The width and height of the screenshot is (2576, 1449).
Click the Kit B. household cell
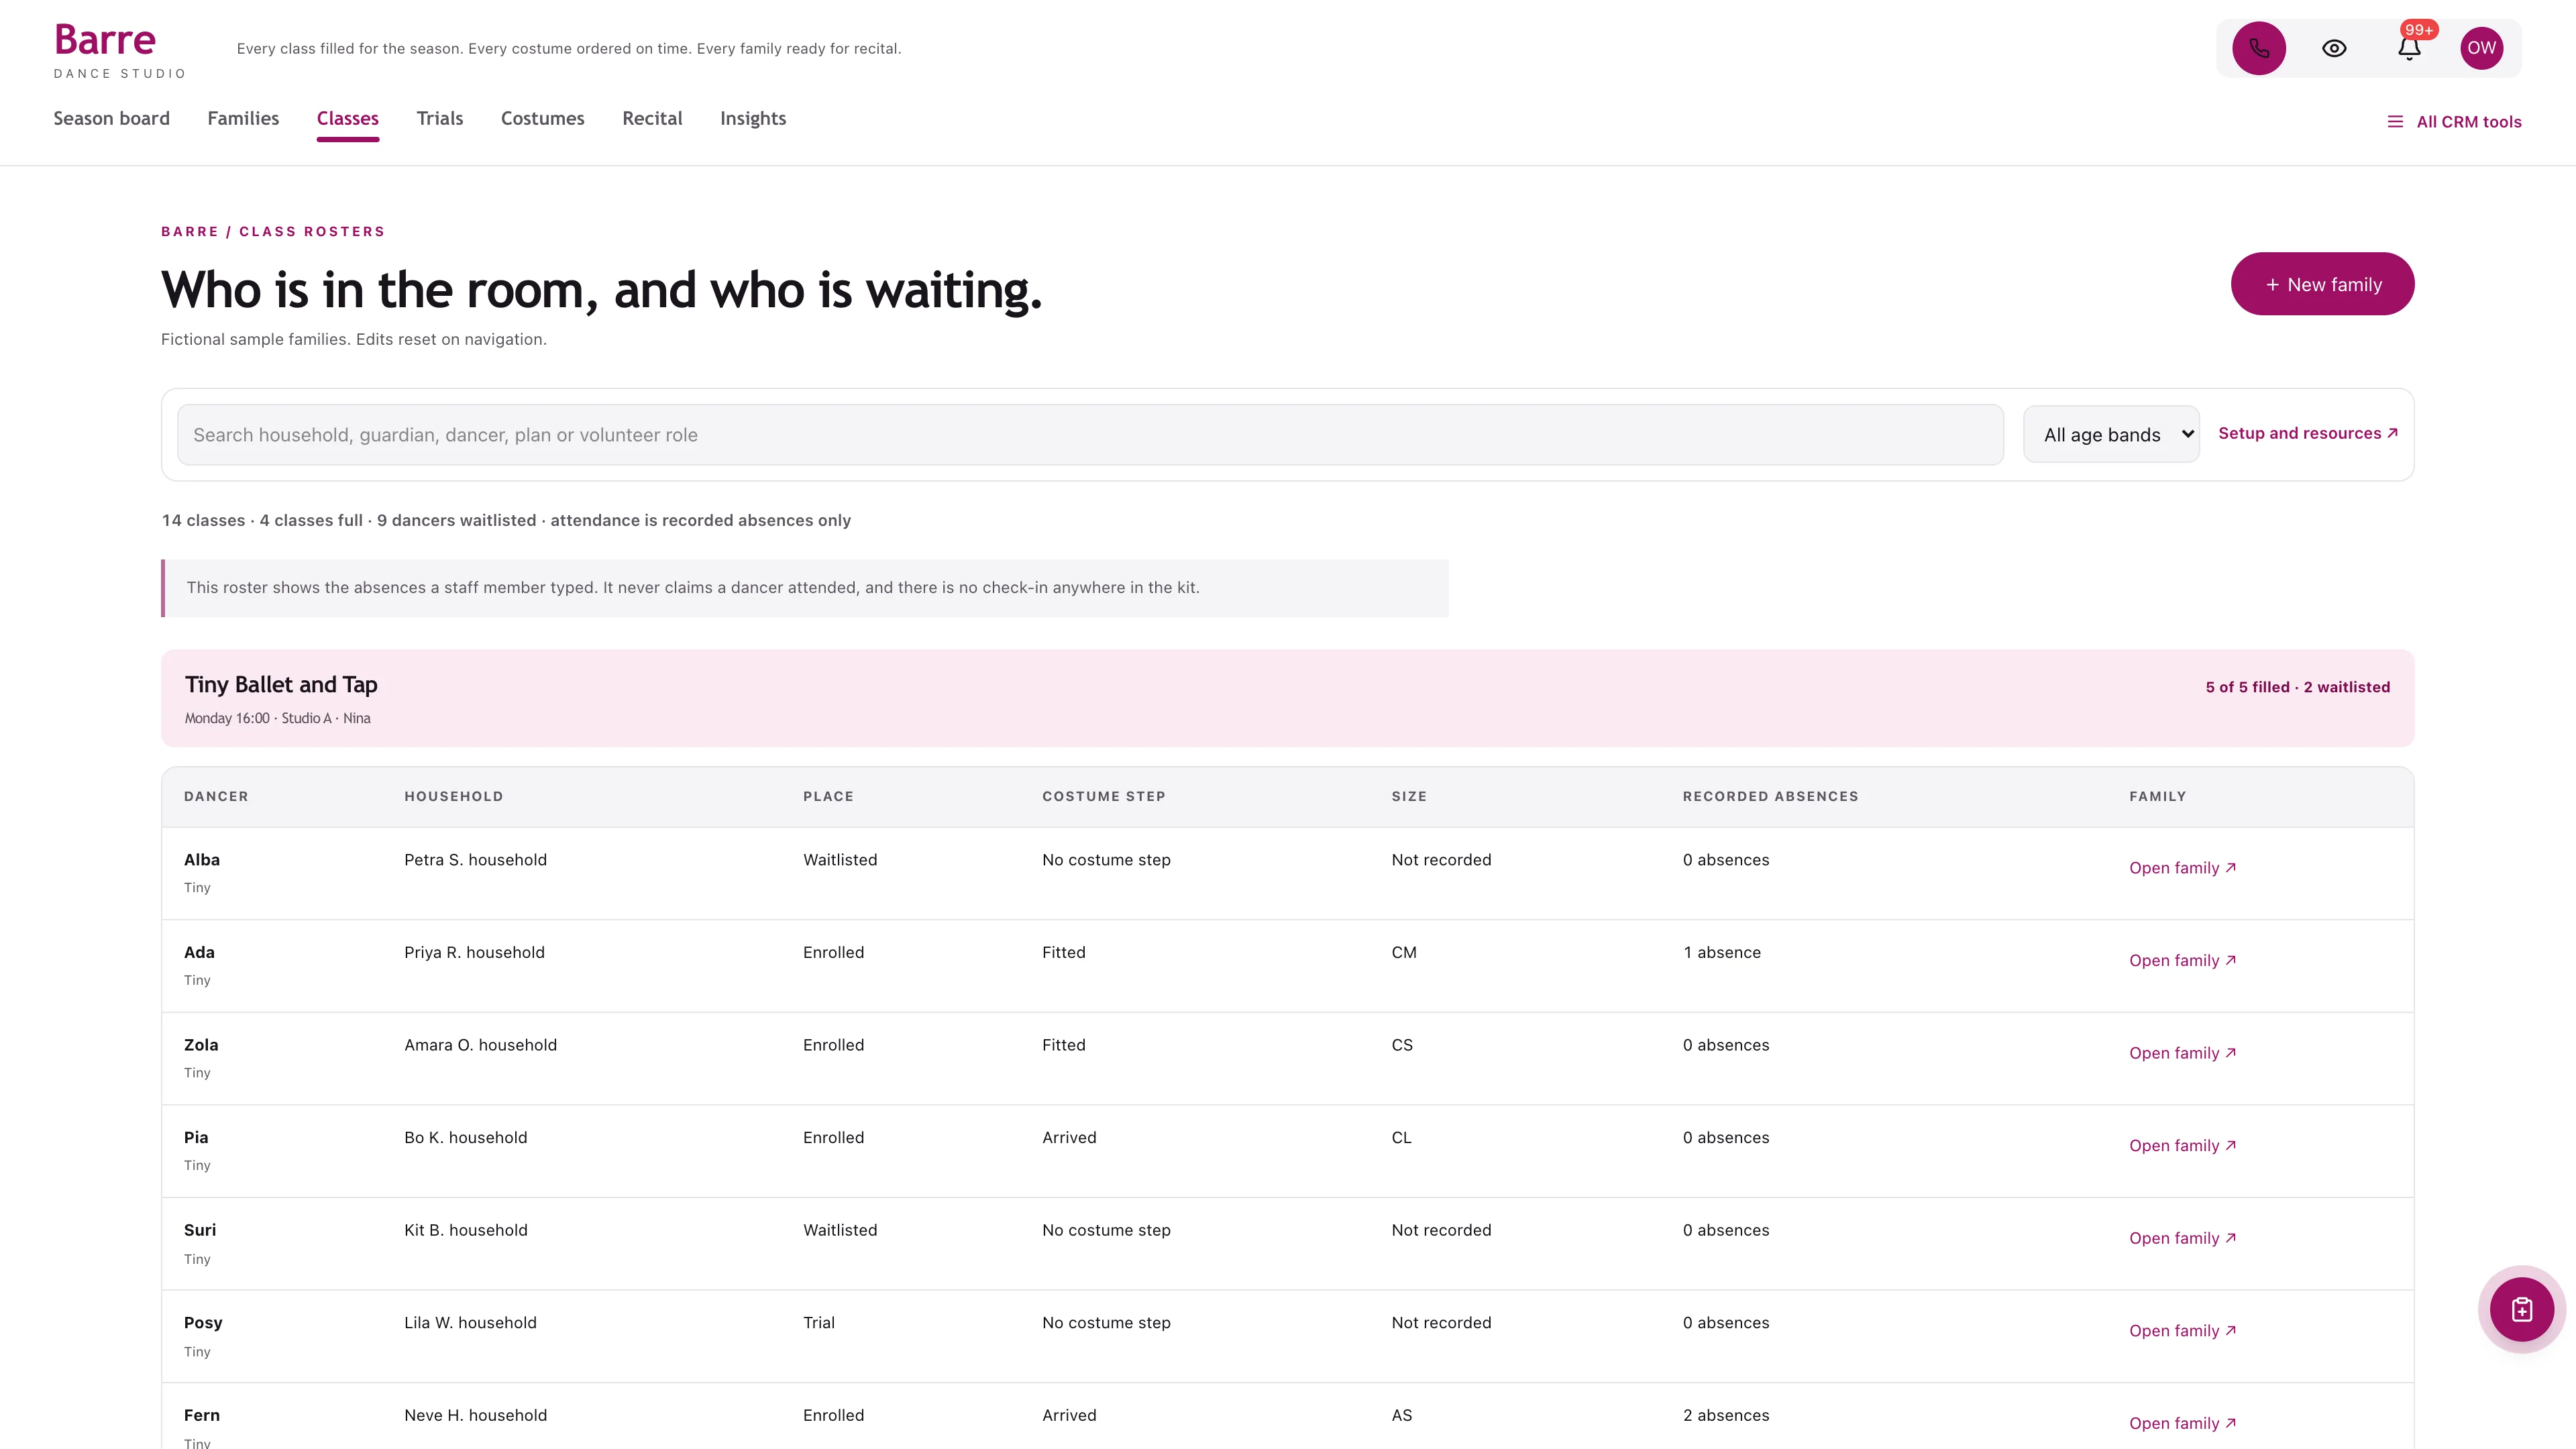465,1230
